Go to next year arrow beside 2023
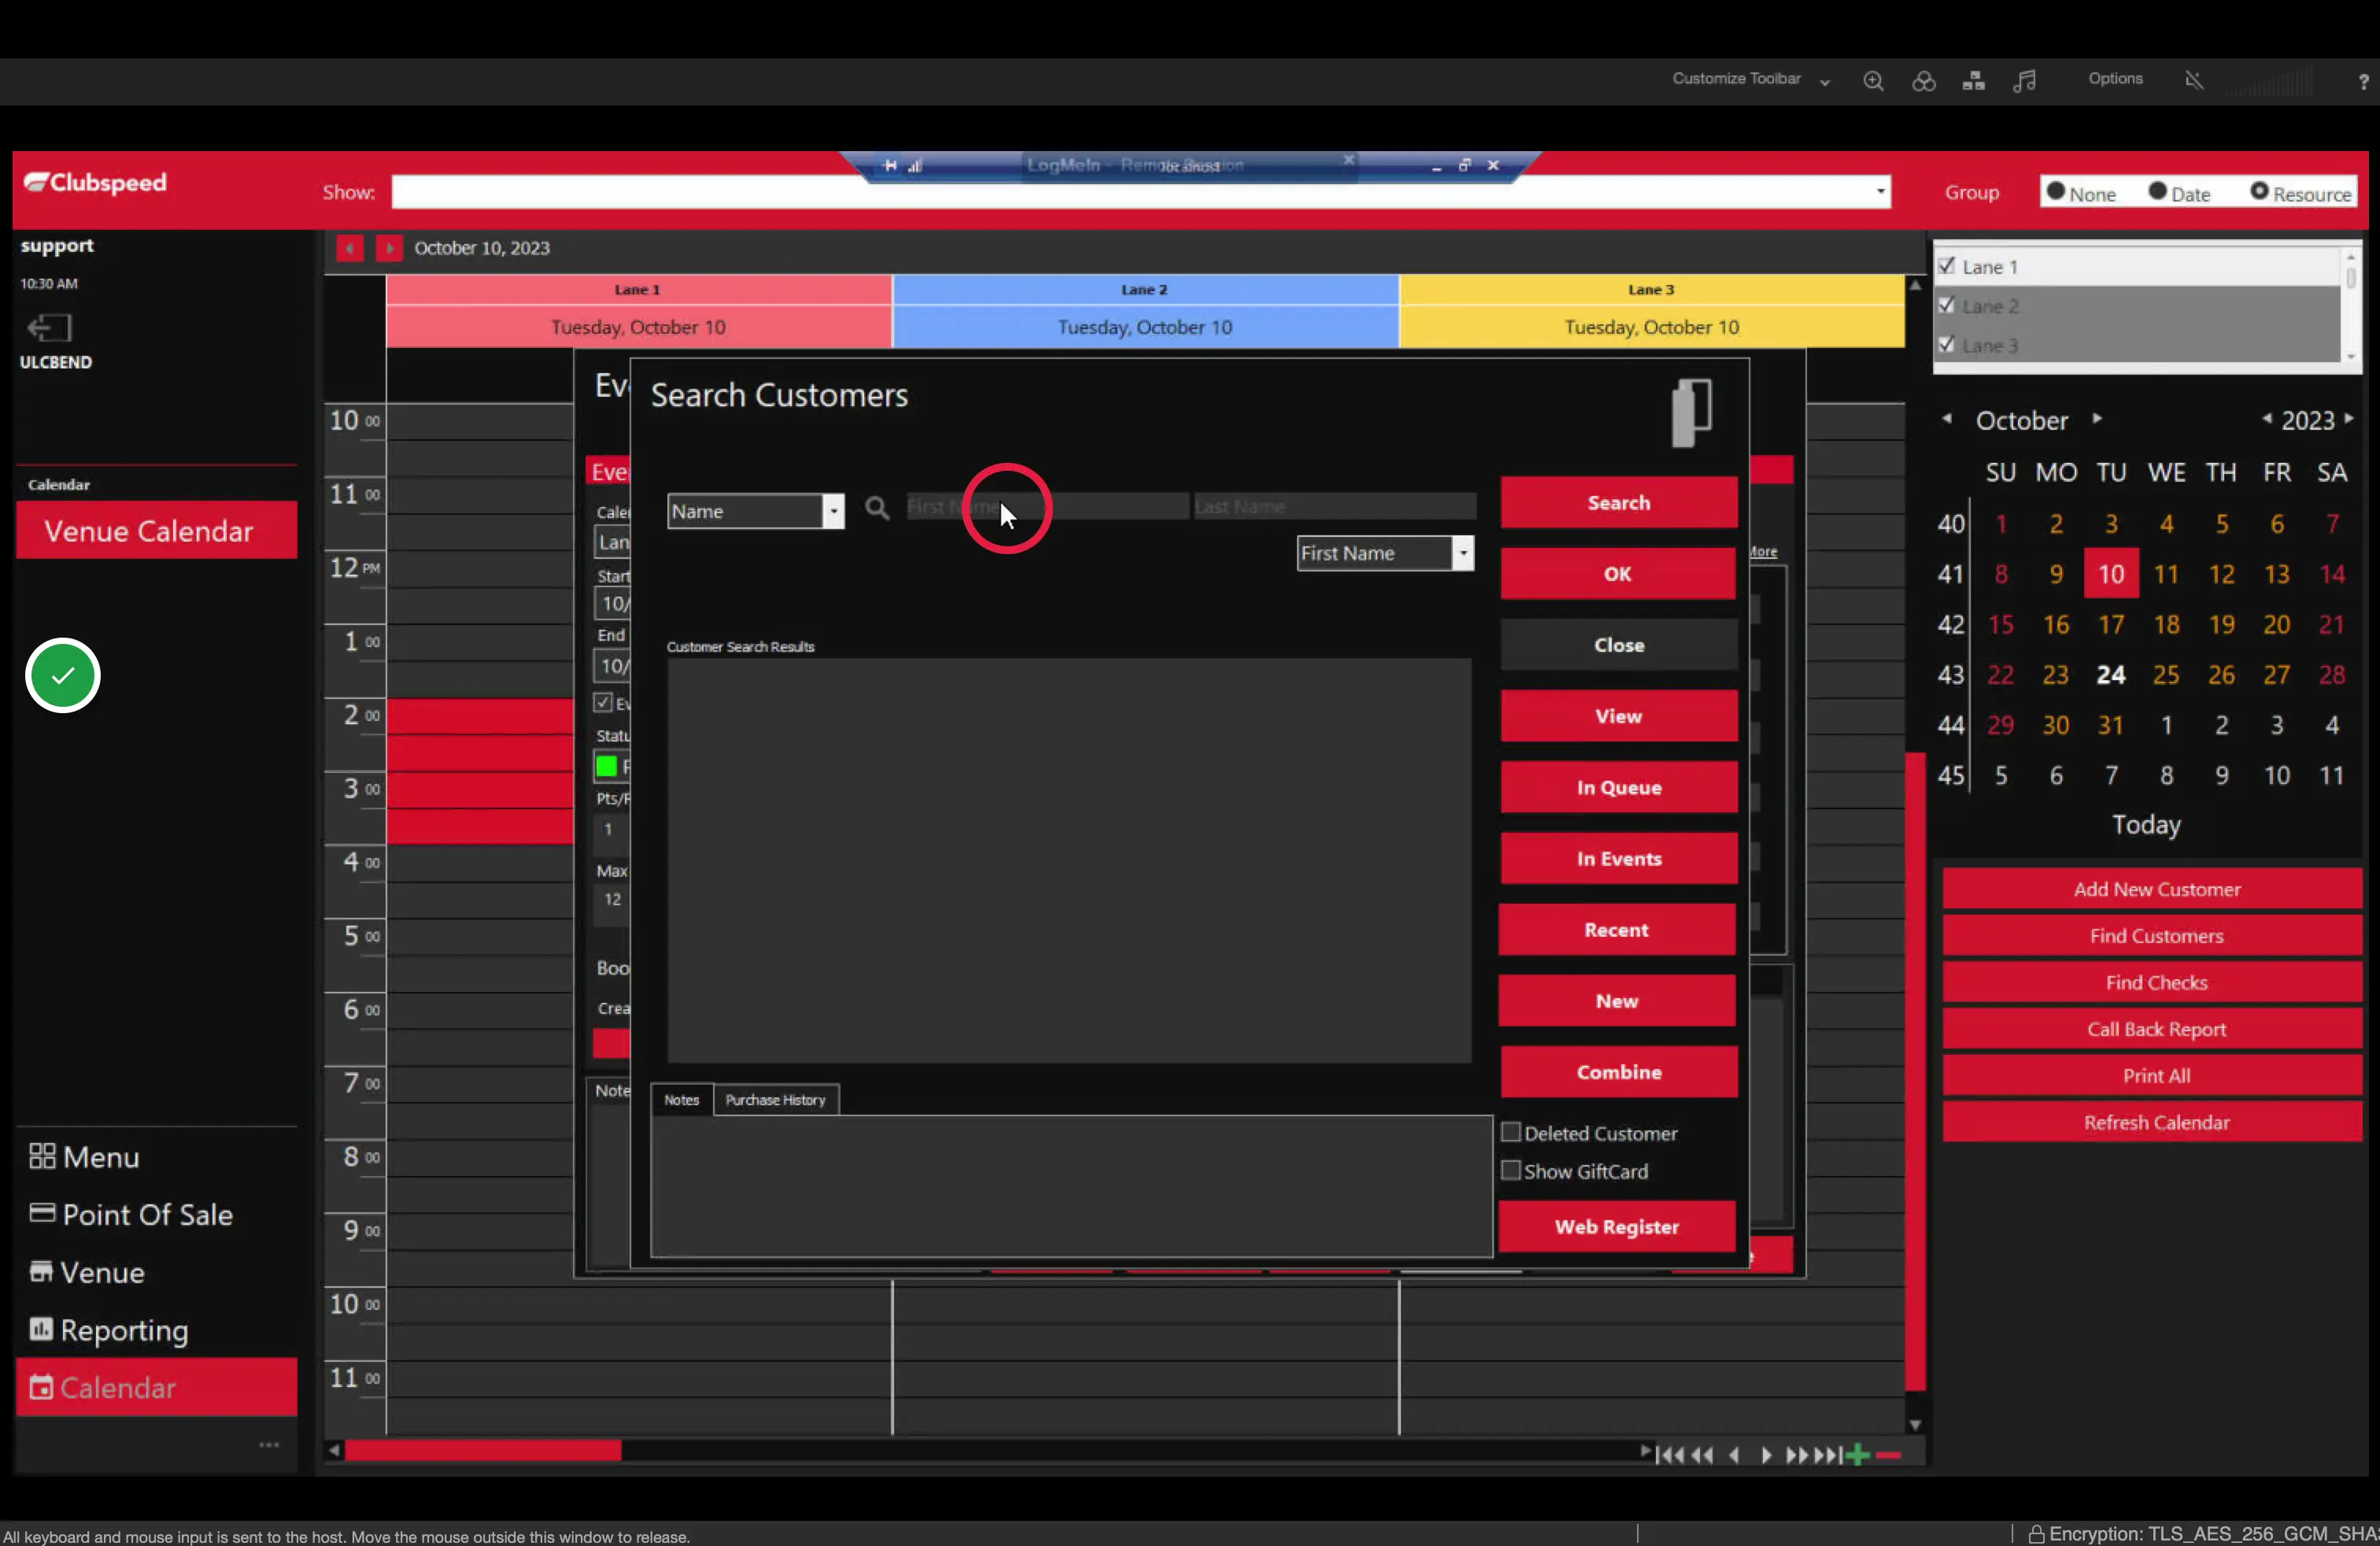 point(2349,419)
